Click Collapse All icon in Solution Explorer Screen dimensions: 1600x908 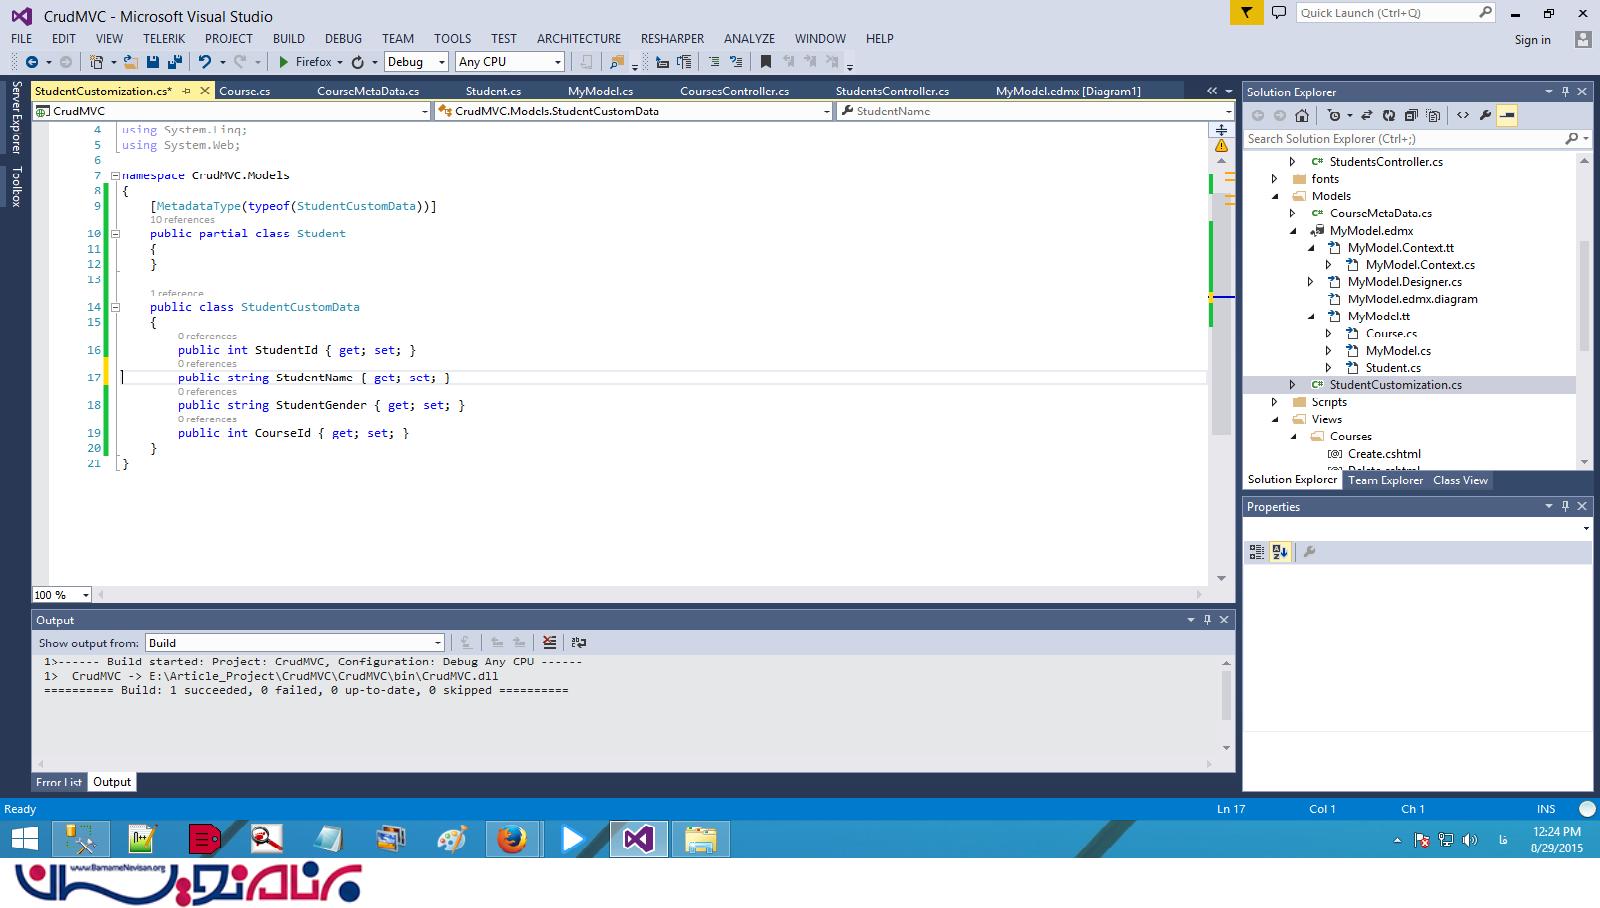[x=1410, y=116]
